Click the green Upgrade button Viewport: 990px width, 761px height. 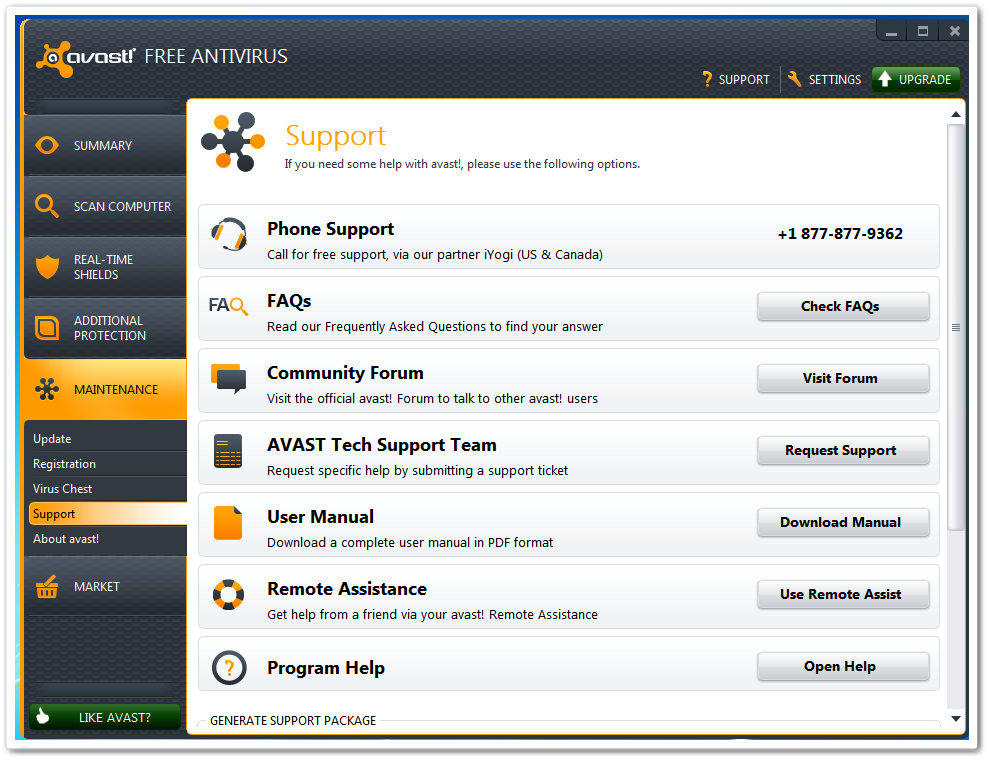pyautogui.click(x=916, y=79)
